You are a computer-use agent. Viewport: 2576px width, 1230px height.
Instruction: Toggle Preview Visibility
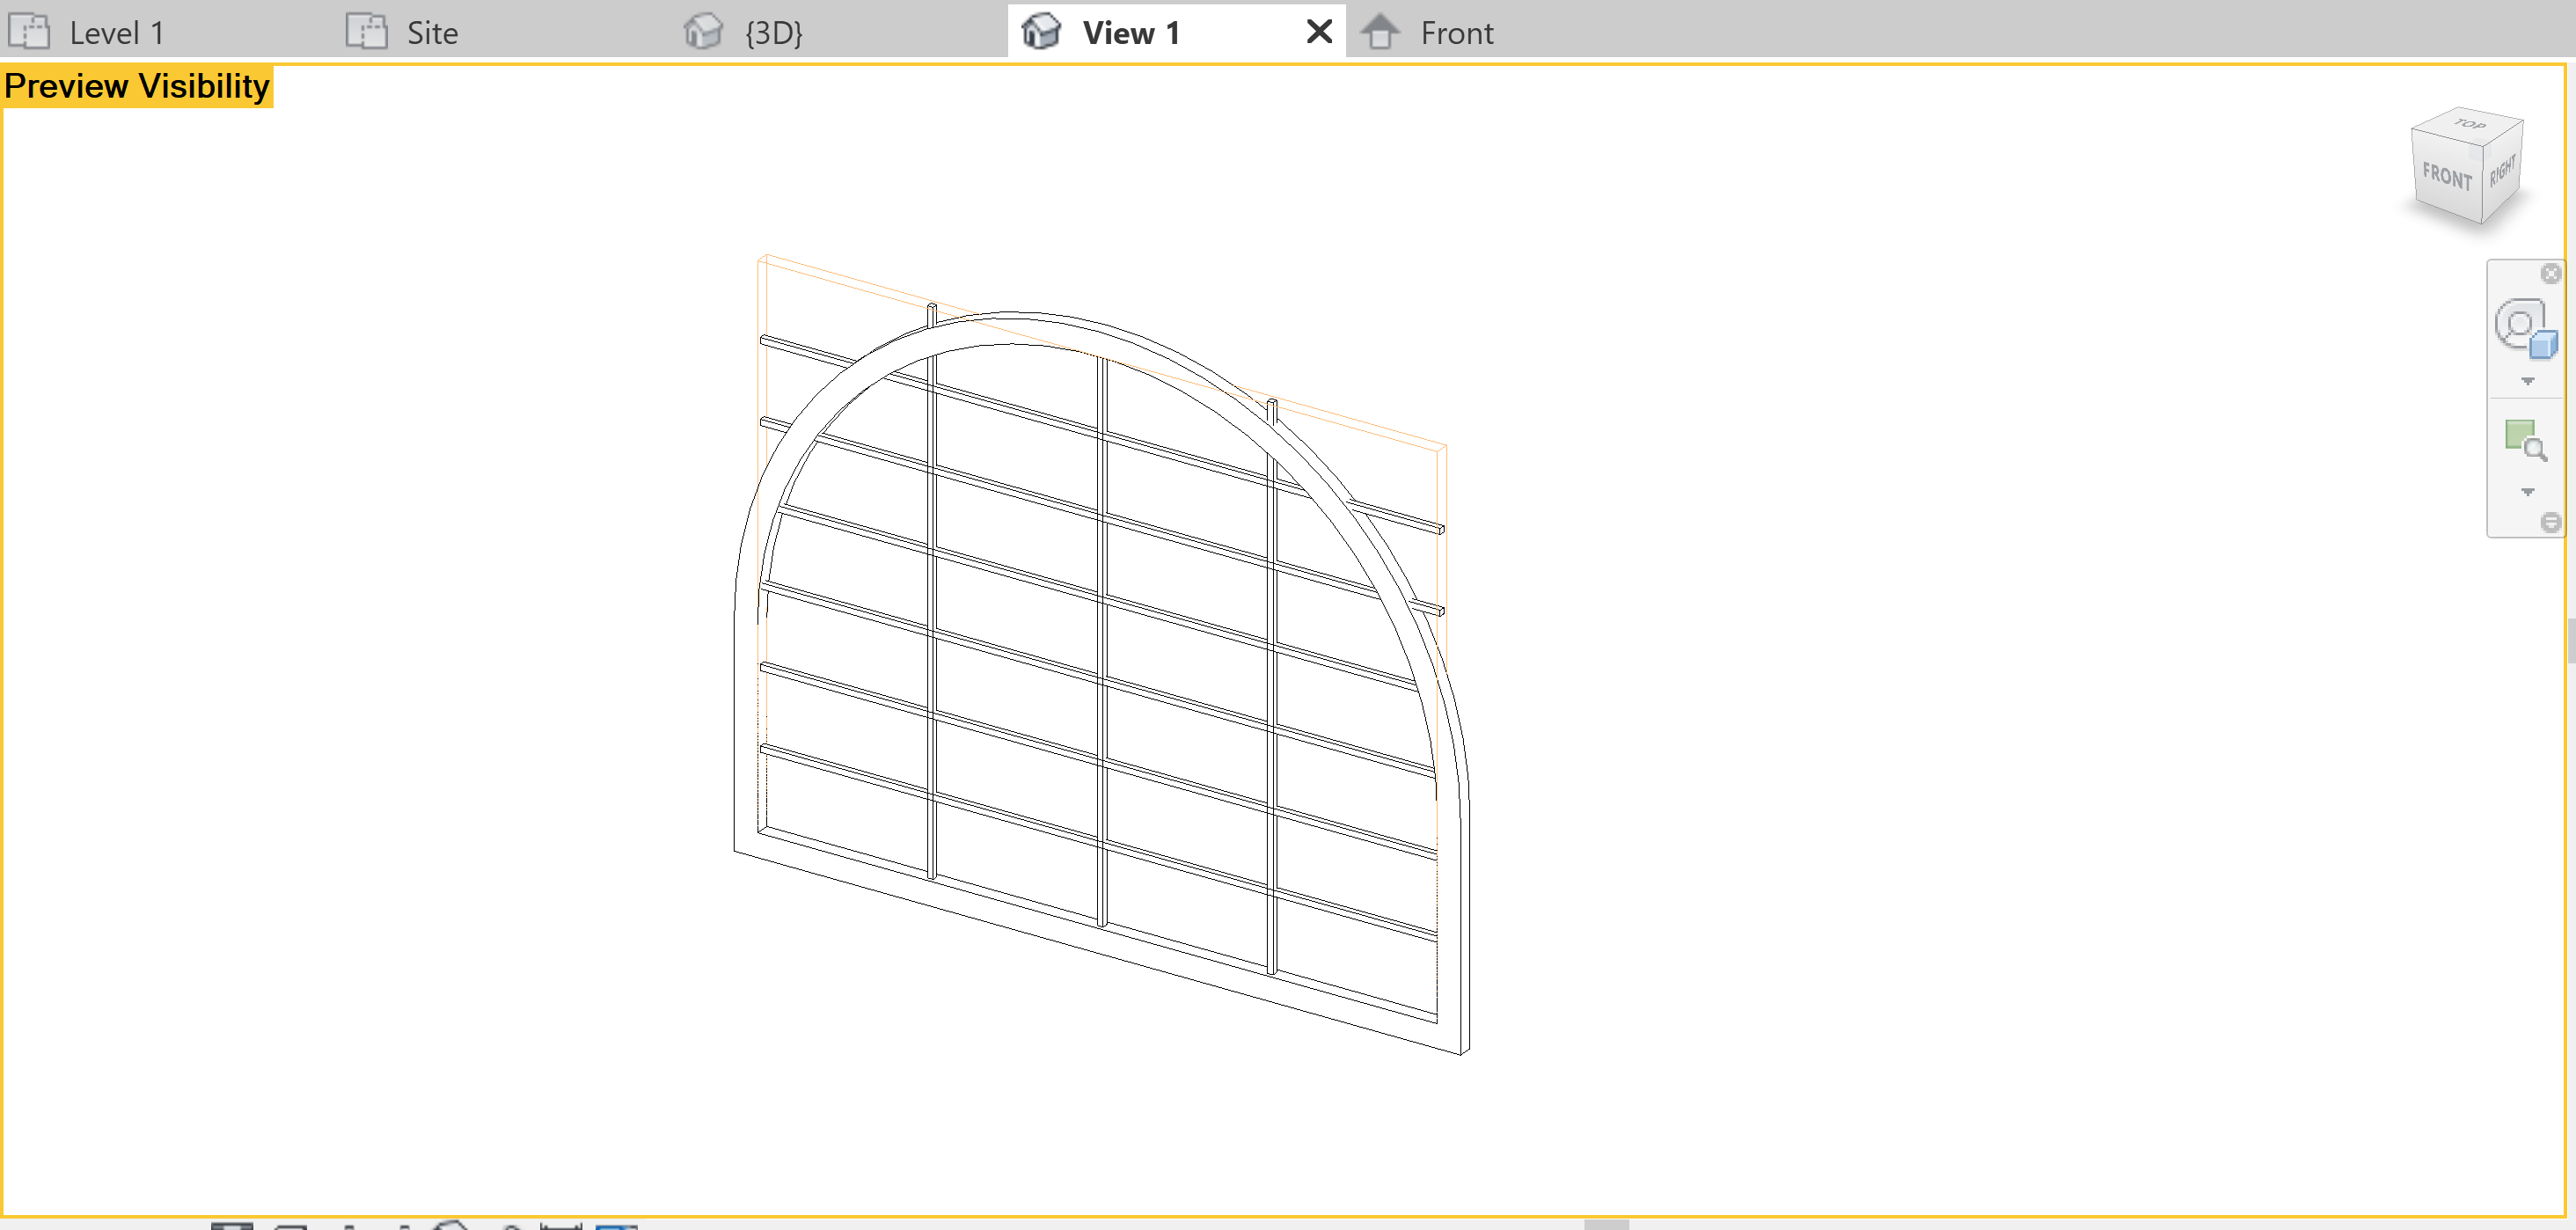(137, 85)
